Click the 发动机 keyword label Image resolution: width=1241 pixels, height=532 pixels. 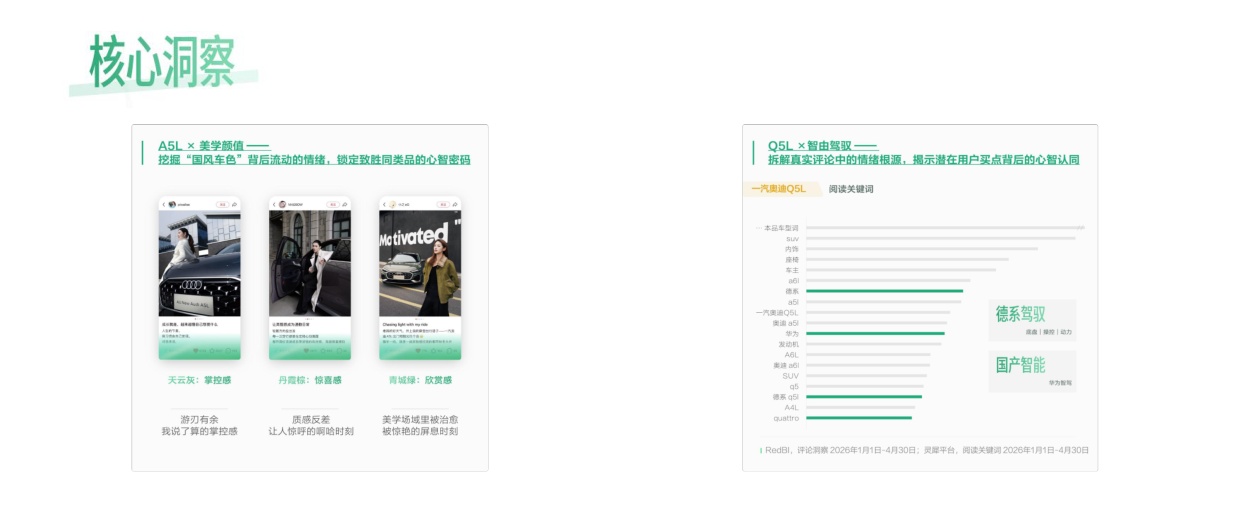click(789, 344)
